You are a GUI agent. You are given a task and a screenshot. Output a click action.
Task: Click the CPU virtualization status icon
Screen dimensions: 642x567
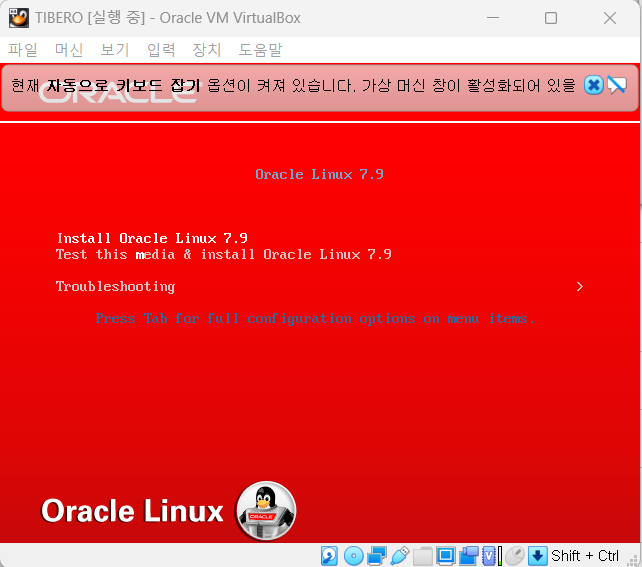click(x=492, y=556)
